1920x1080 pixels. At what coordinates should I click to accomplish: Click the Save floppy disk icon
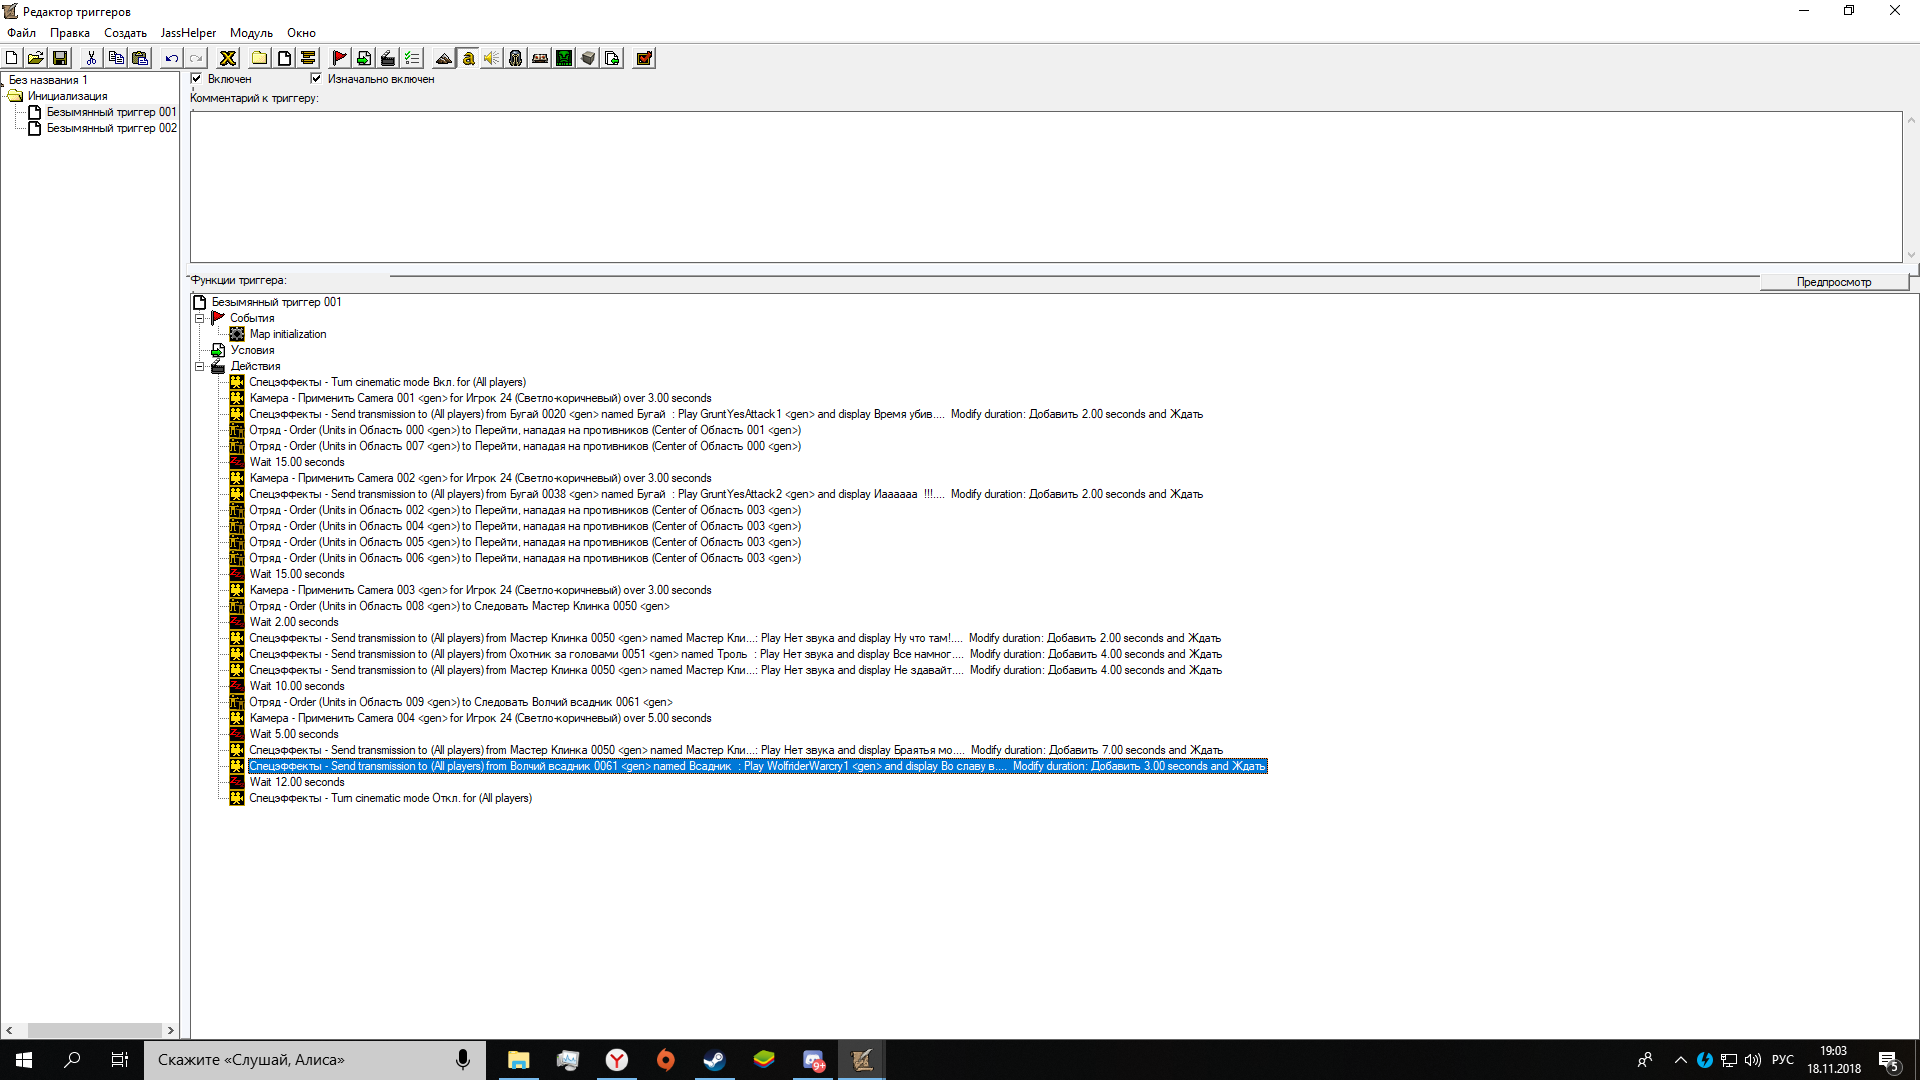coord(60,58)
